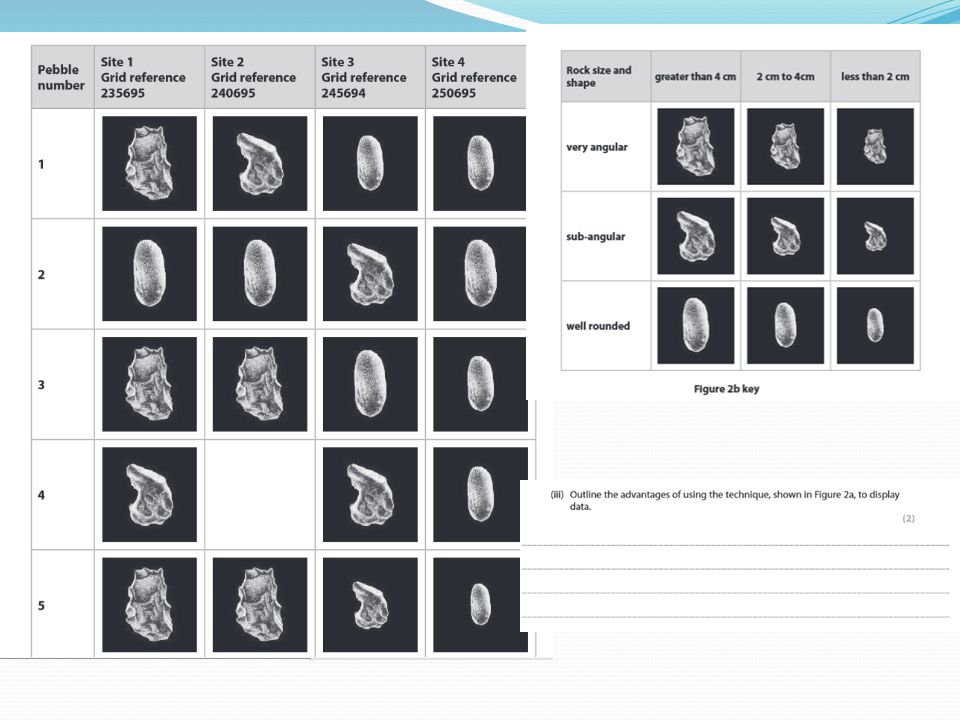Select Site 2 pebble 1 image

coord(260,163)
